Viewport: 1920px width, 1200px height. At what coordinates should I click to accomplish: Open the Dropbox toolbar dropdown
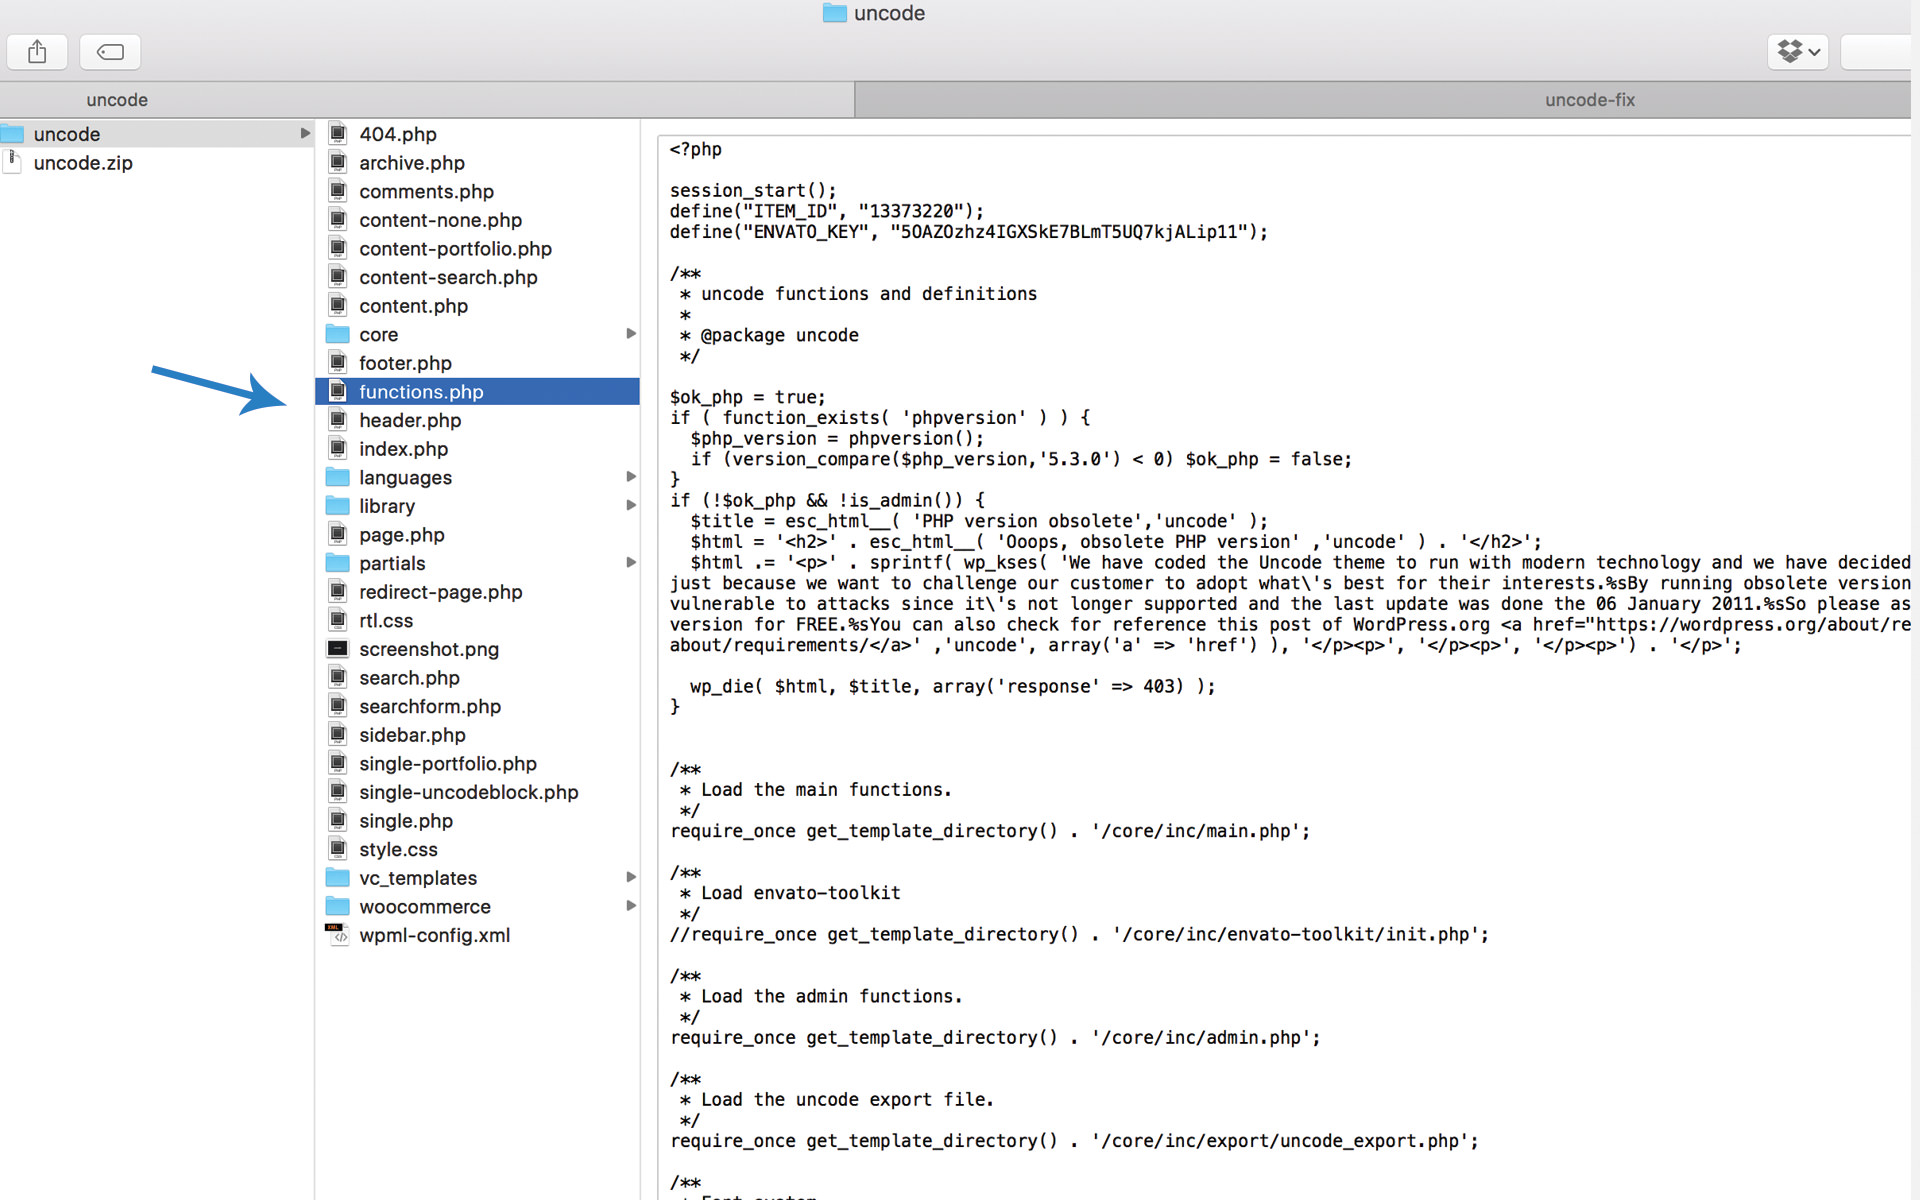tap(1798, 52)
